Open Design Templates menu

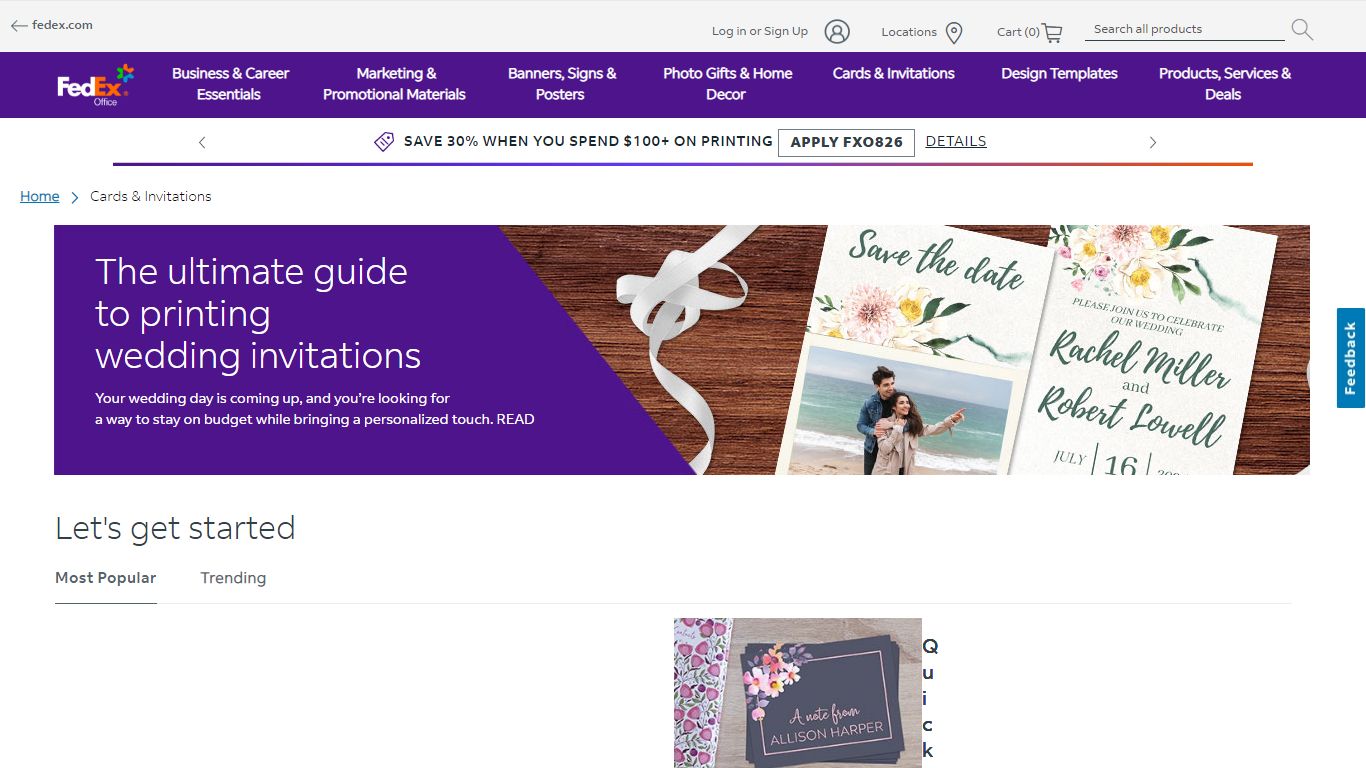click(1059, 73)
